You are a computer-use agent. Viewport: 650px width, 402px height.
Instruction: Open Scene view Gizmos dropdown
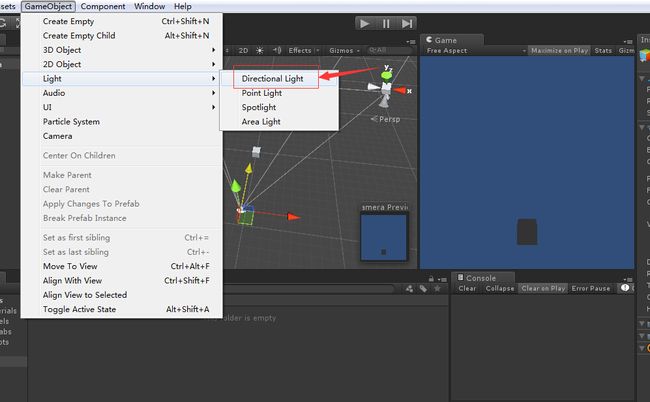(344, 51)
